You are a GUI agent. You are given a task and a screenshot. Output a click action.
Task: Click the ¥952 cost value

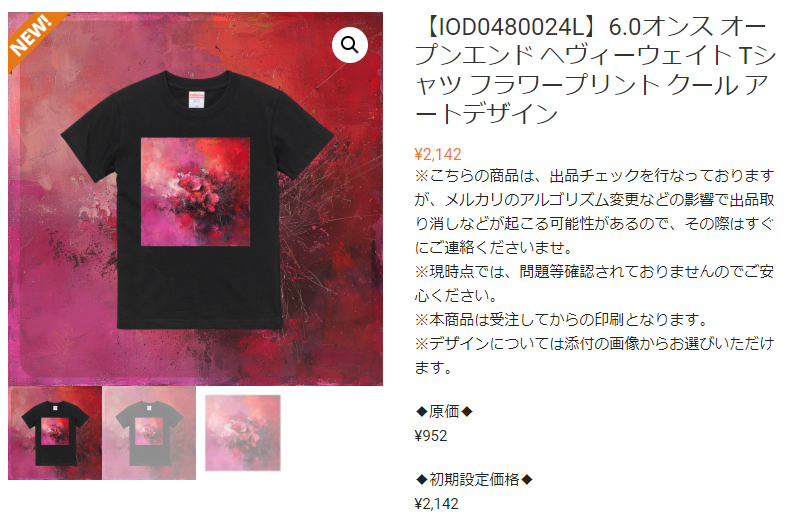(431, 436)
